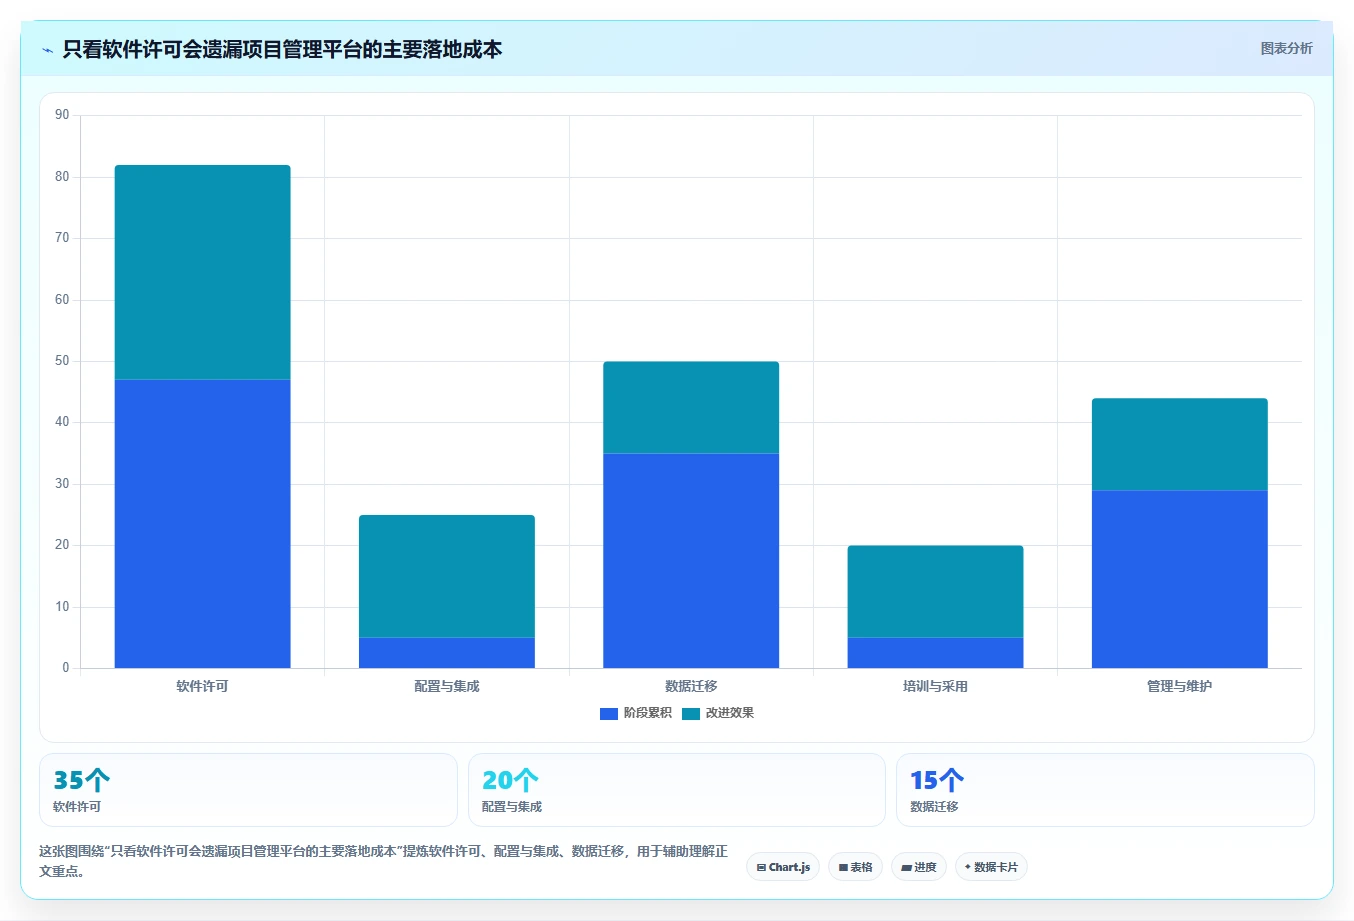Select the Chart.js tag chip
Screen dimensions: 1354x921
pos(783,867)
